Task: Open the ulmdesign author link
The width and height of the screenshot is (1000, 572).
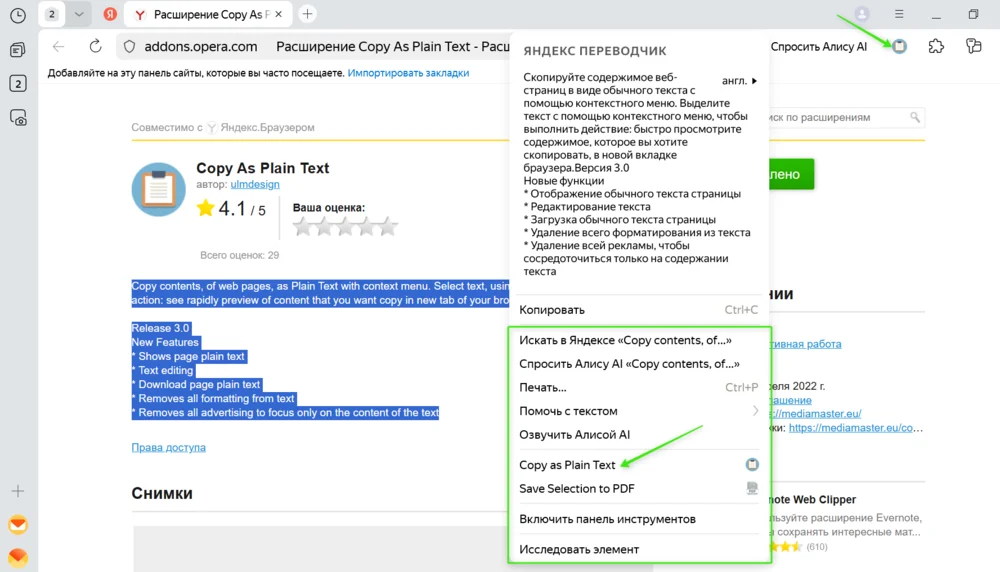Action: pos(254,184)
